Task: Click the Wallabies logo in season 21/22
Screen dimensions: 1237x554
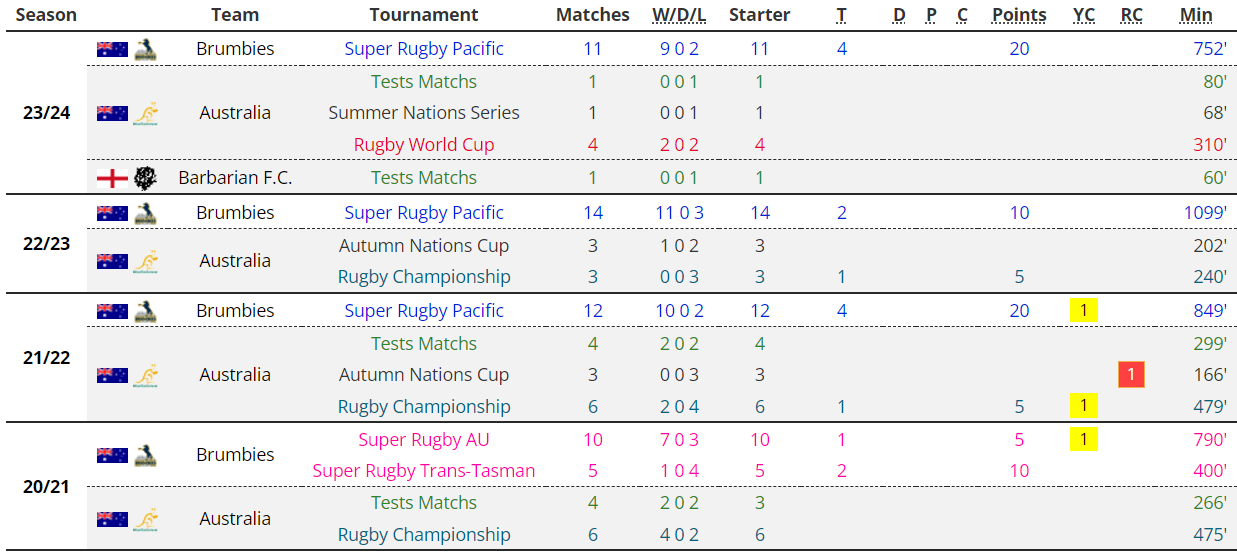Action: point(146,375)
